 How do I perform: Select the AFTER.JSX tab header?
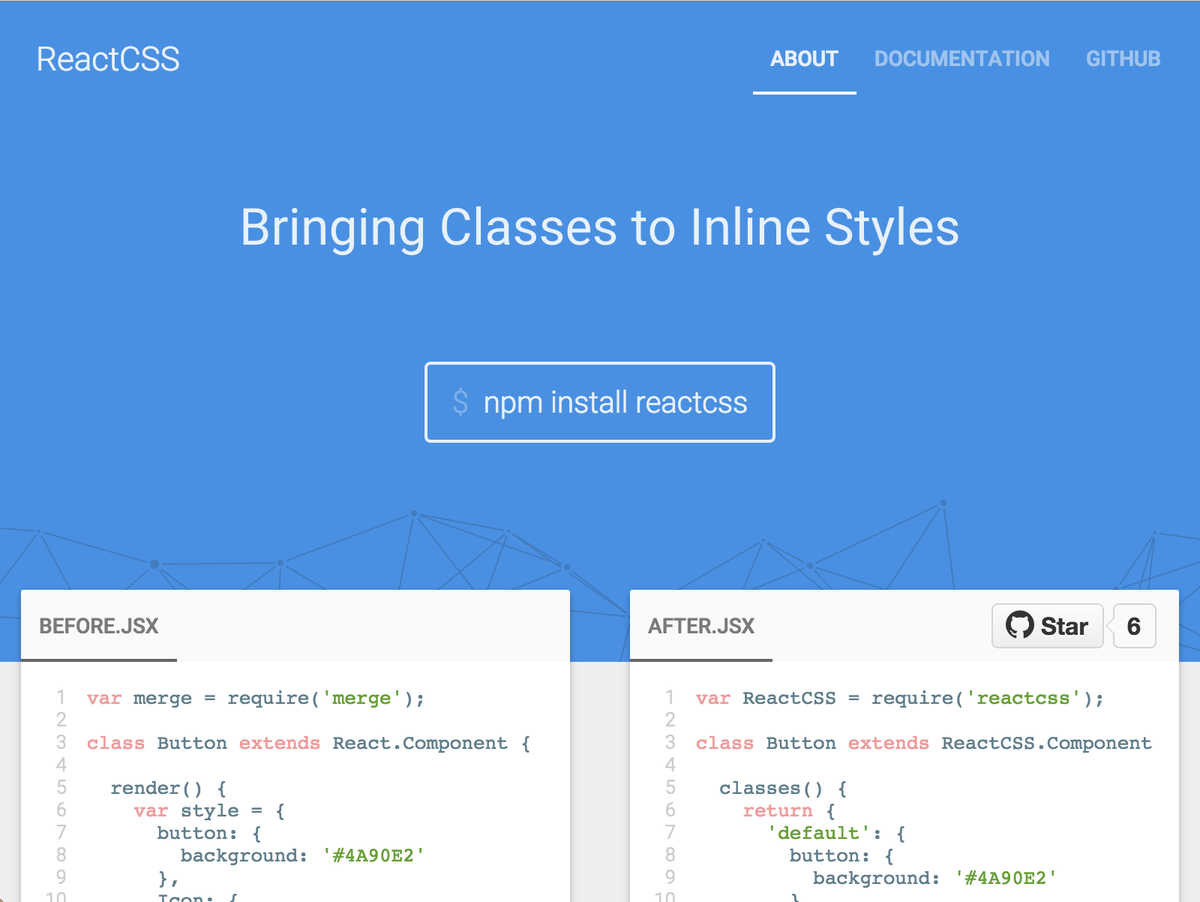click(701, 627)
